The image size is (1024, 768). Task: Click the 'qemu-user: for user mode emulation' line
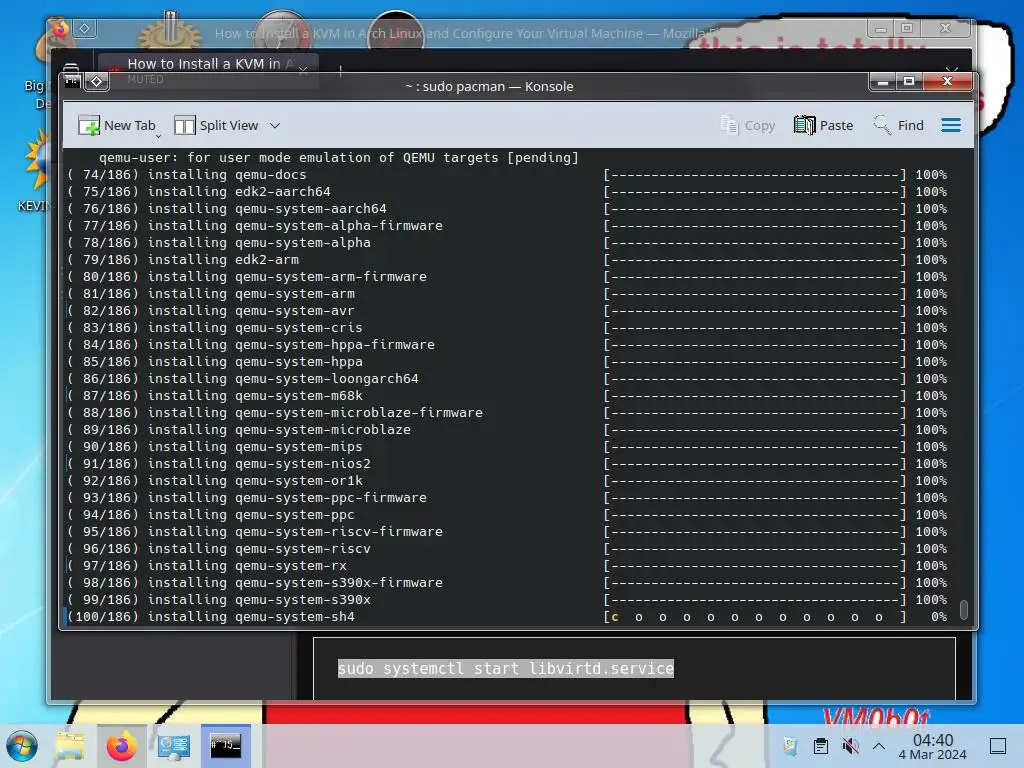click(338, 157)
